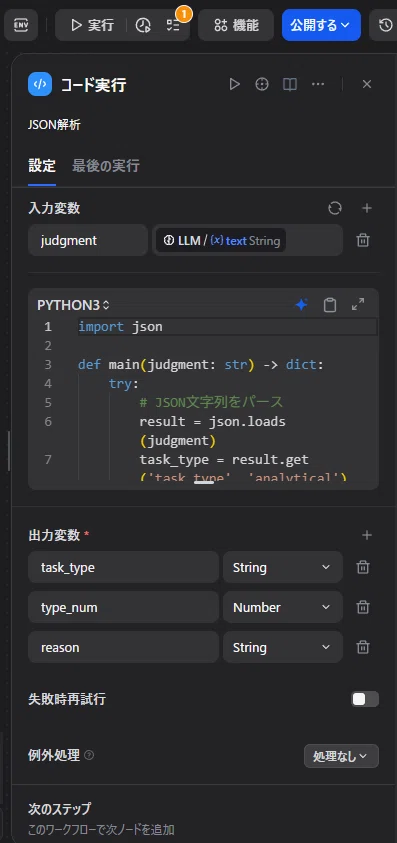This screenshot has width=397, height=843.
Task: Edit the type_num output variable name
Action: (123, 608)
